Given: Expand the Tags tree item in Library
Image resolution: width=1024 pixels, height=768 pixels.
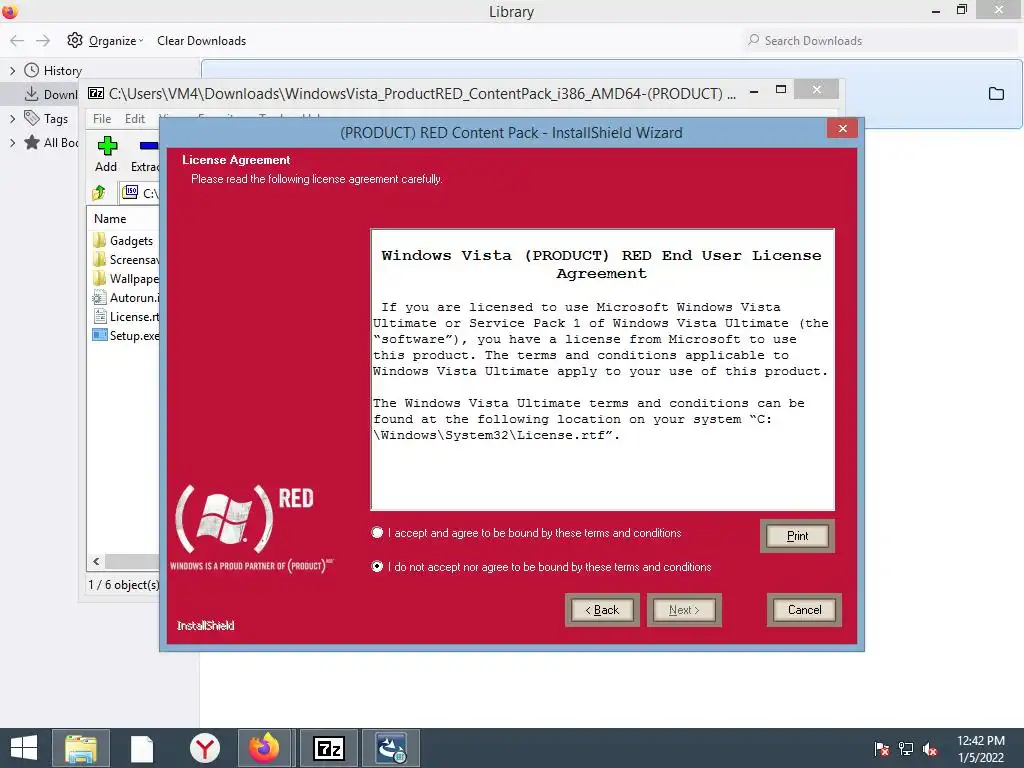Looking at the screenshot, I should pos(12,119).
